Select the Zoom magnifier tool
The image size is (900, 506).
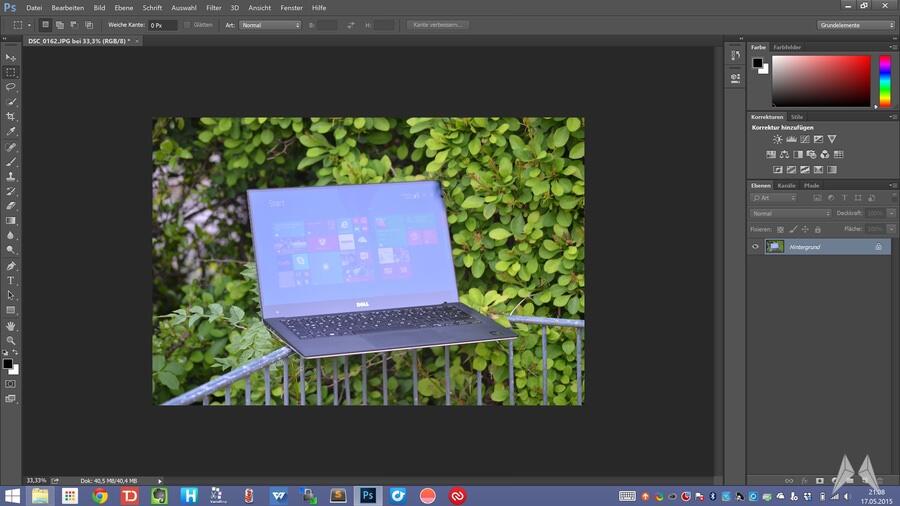11,341
